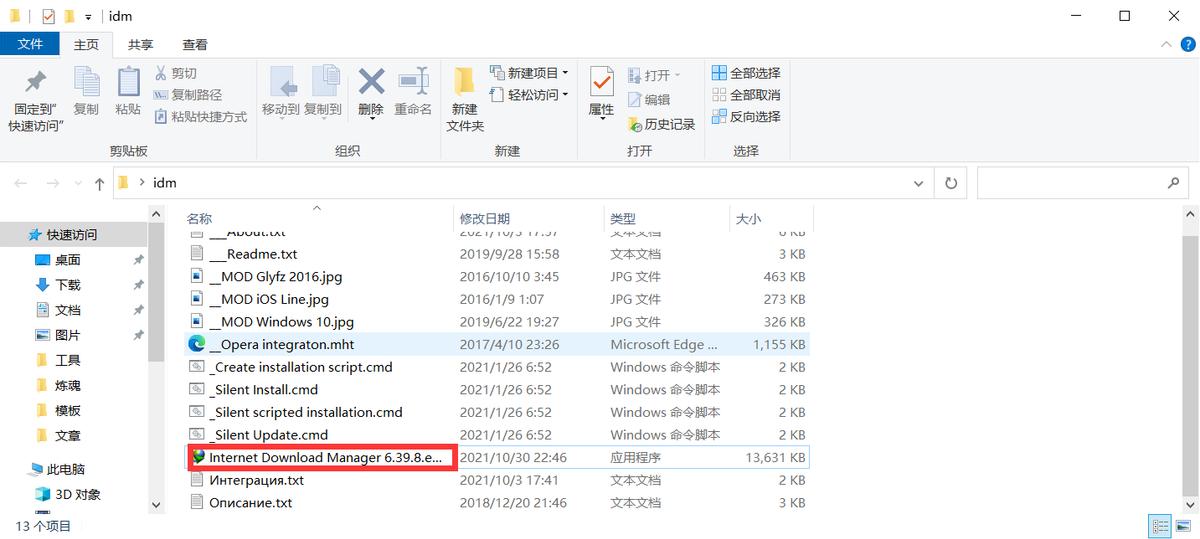This screenshot has width=1200, height=539.
Task: Click the 编辑 edit command
Action: coord(649,100)
